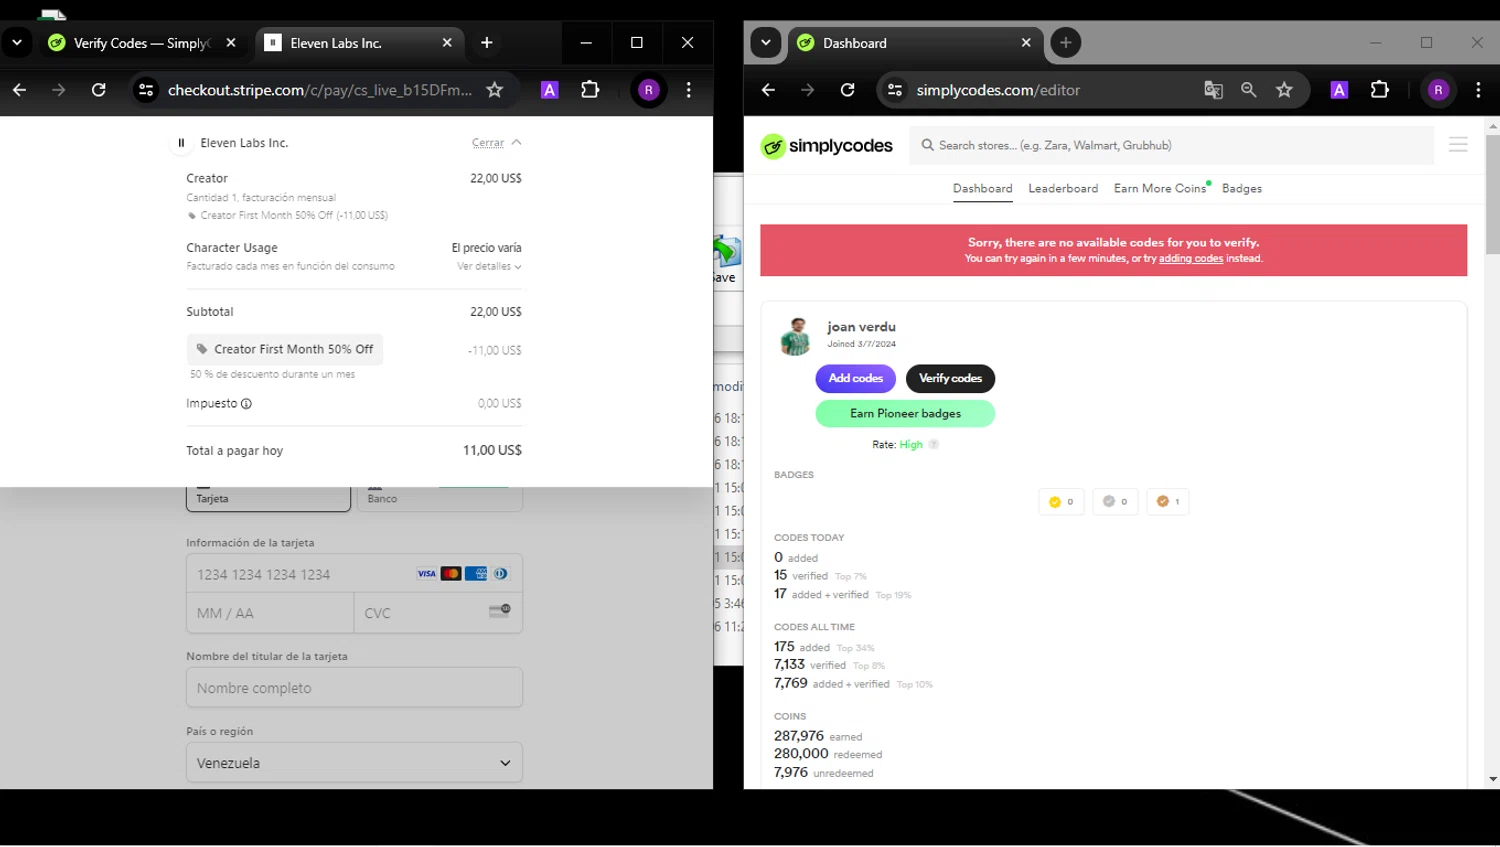Focus the Search stores field
1500x847 pixels.
tap(1172, 145)
